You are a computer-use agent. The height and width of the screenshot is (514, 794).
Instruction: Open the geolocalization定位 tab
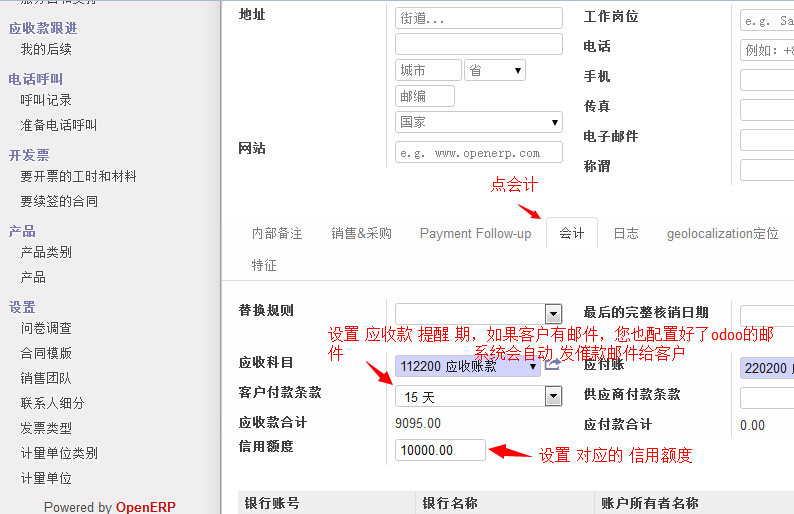(722, 233)
